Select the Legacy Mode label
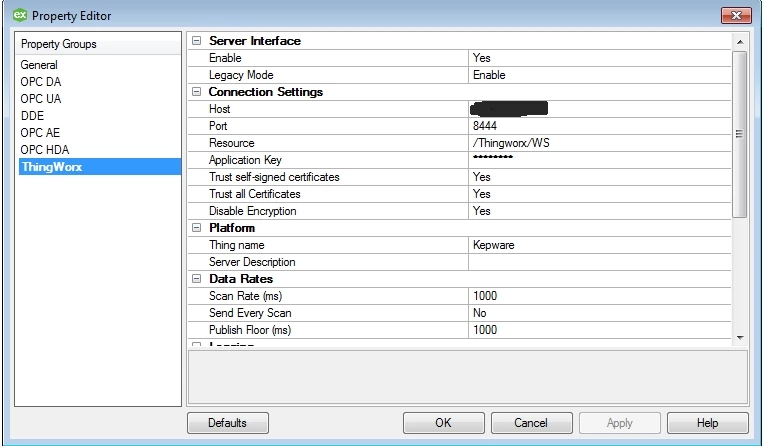This screenshot has width=766, height=446. [x=241, y=75]
